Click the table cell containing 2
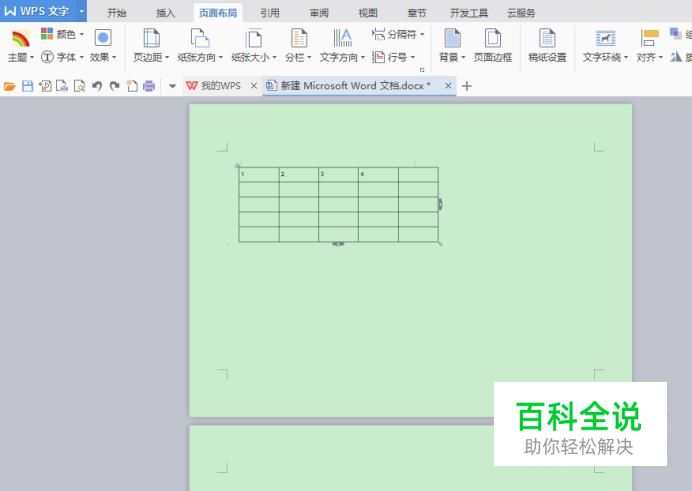Image resolution: width=692 pixels, height=491 pixels. [299, 175]
